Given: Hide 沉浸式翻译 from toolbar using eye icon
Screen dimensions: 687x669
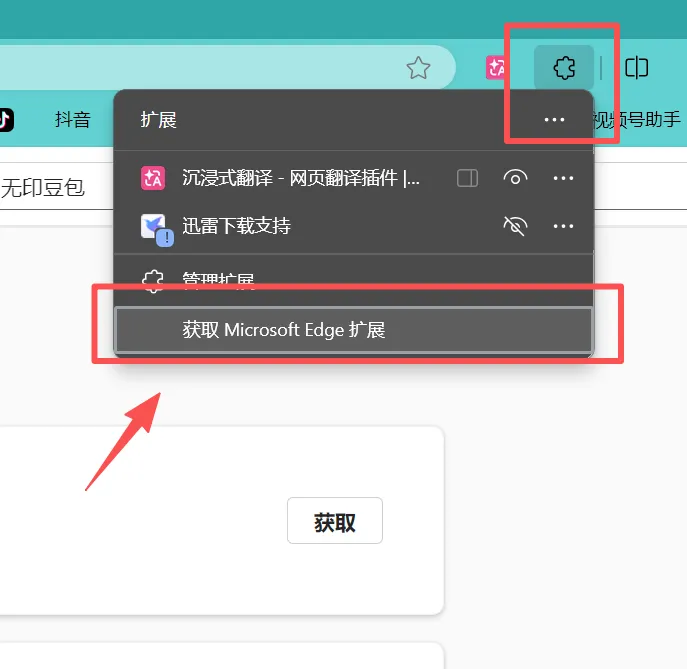Looking at the screenshot, I should [515, 178].
